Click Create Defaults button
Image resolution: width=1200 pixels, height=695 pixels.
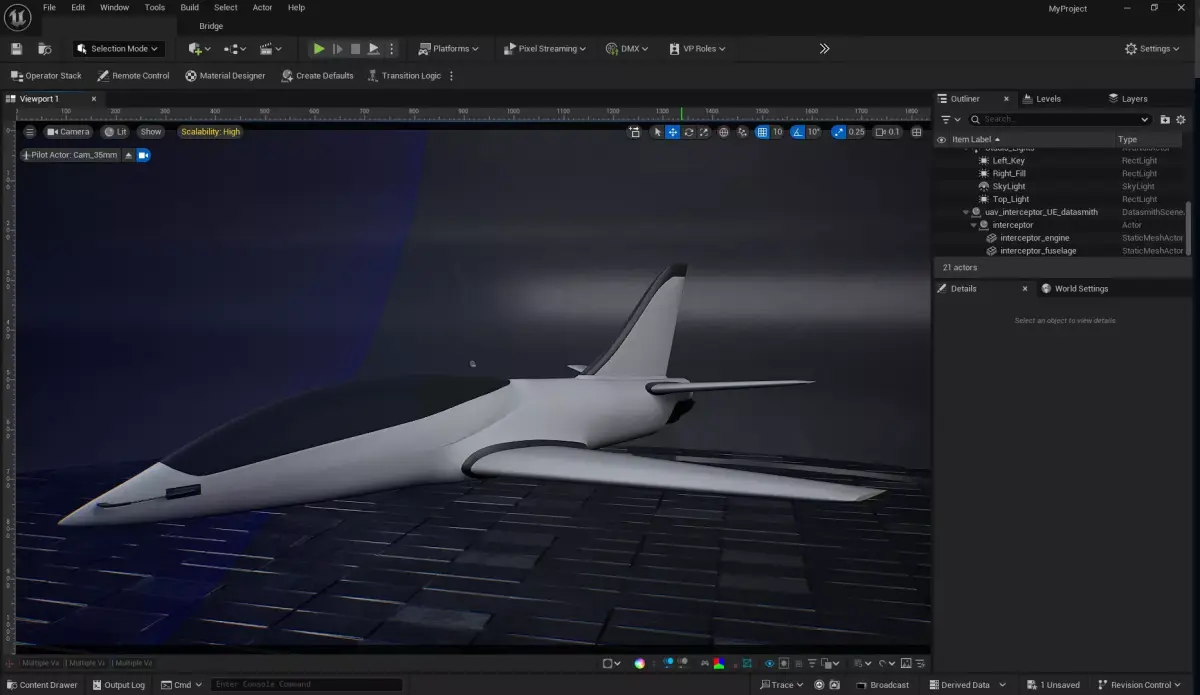tap(317, 76)
